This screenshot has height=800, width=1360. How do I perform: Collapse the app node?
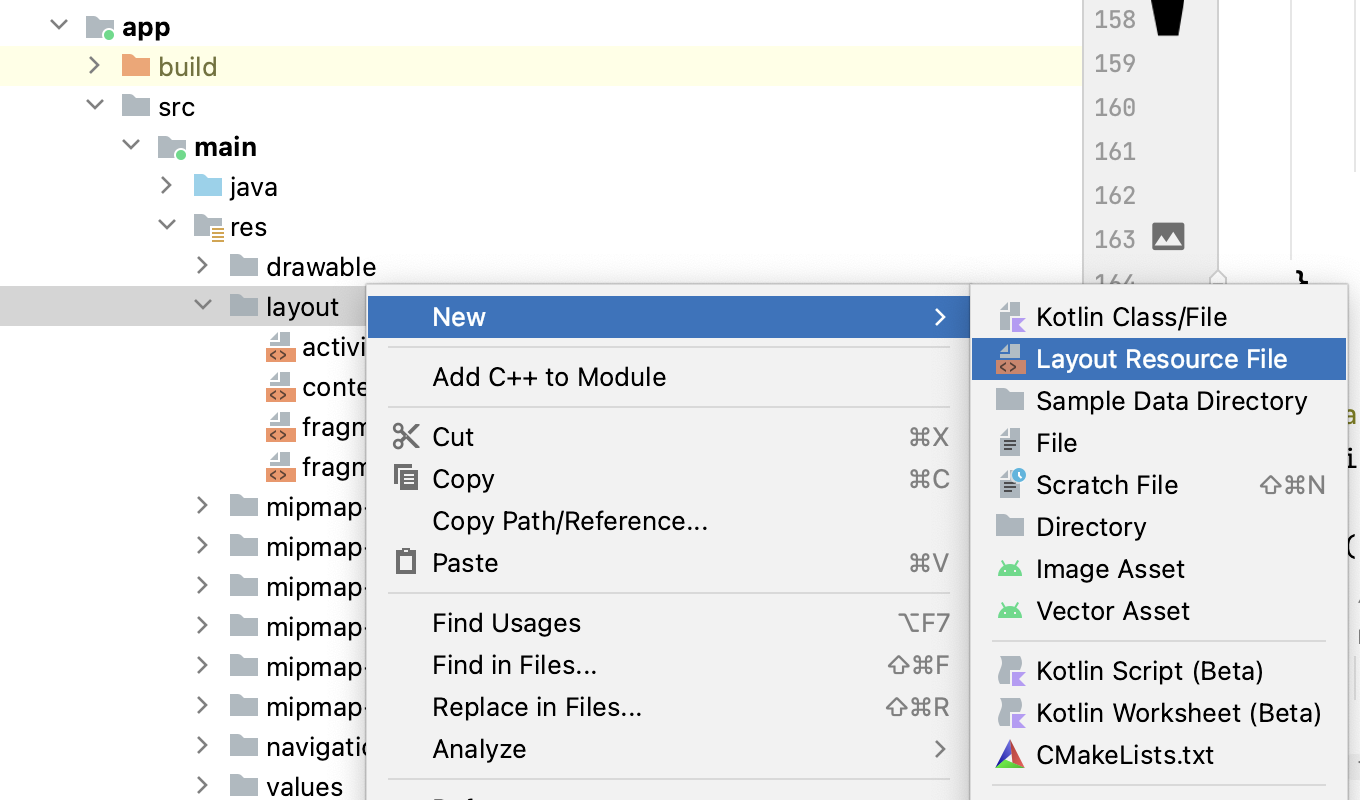click(x=58, y=25)
